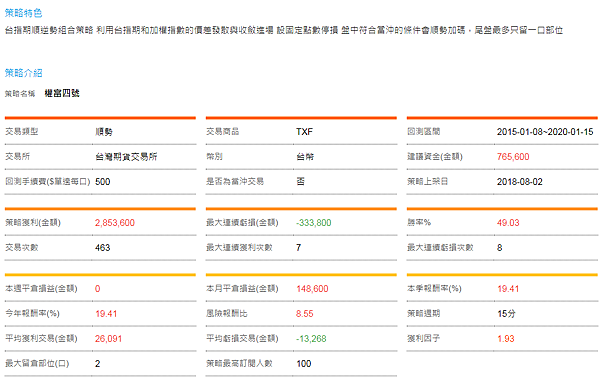This screenshot has height=381, width=600.
Task: Click the 最大連續虧損次數 value 8
Action: 500,247
